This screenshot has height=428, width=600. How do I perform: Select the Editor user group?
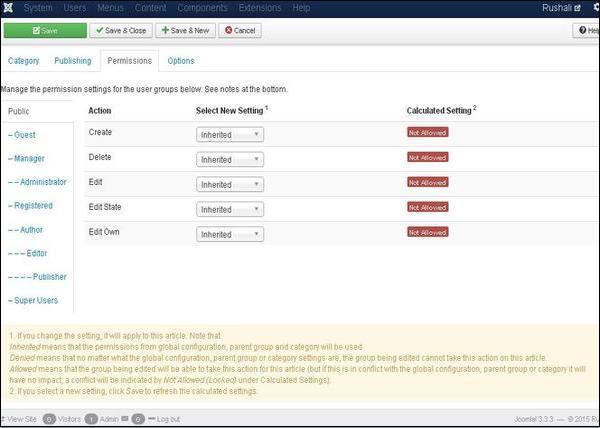28,253
